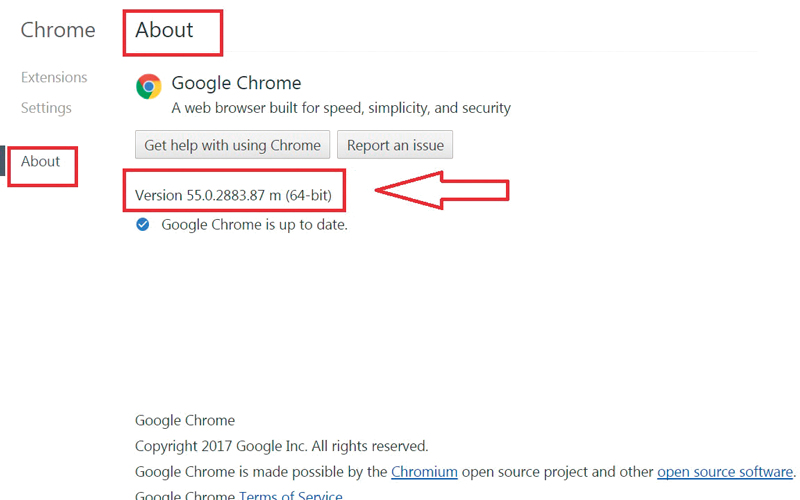Click the 'speed, simplicity, and security' tagline

(341, 108)
